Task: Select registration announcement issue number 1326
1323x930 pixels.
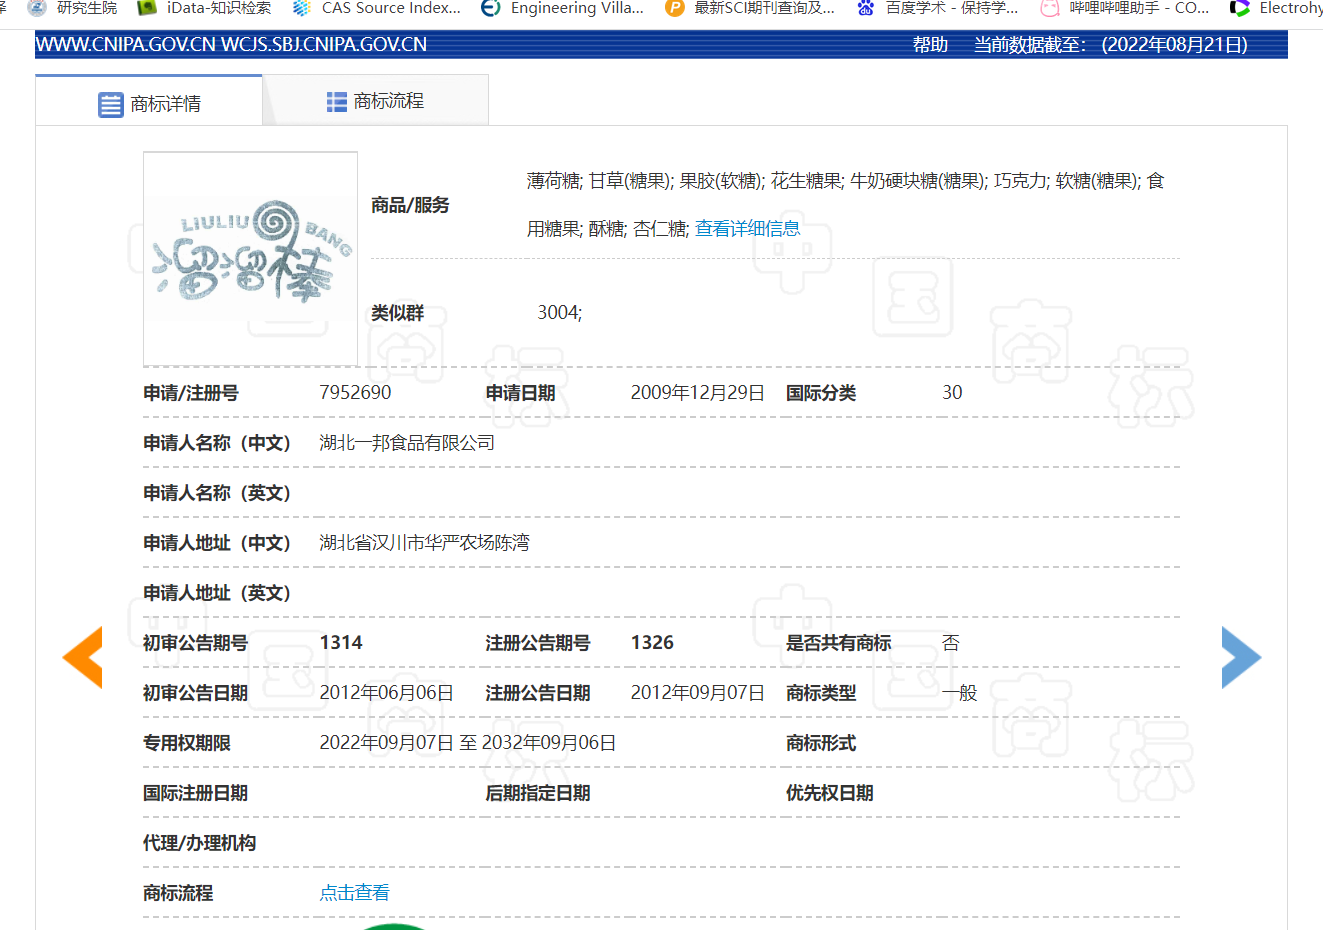Action: pyautogui.click(x=652, y=642)
